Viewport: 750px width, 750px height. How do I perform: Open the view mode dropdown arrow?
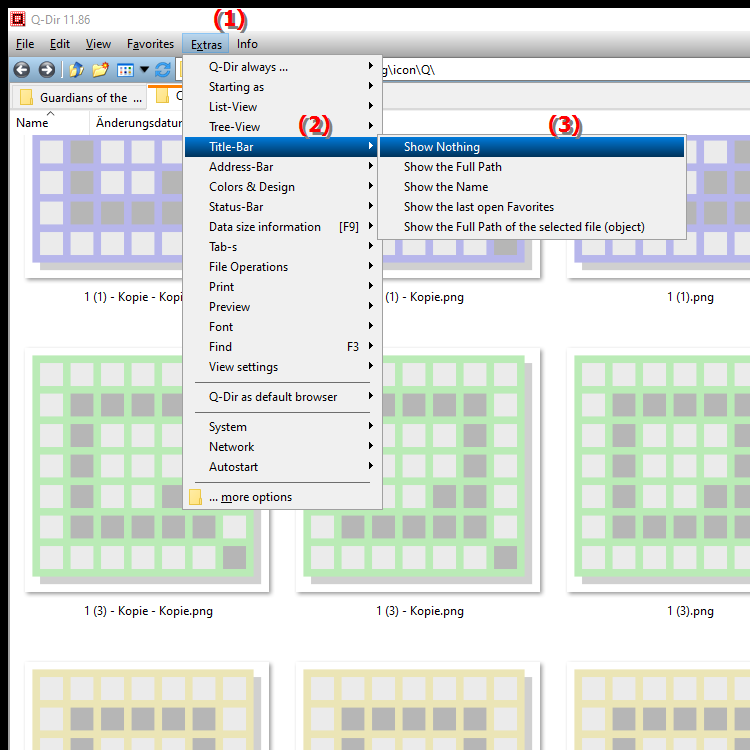coord(144,70)
